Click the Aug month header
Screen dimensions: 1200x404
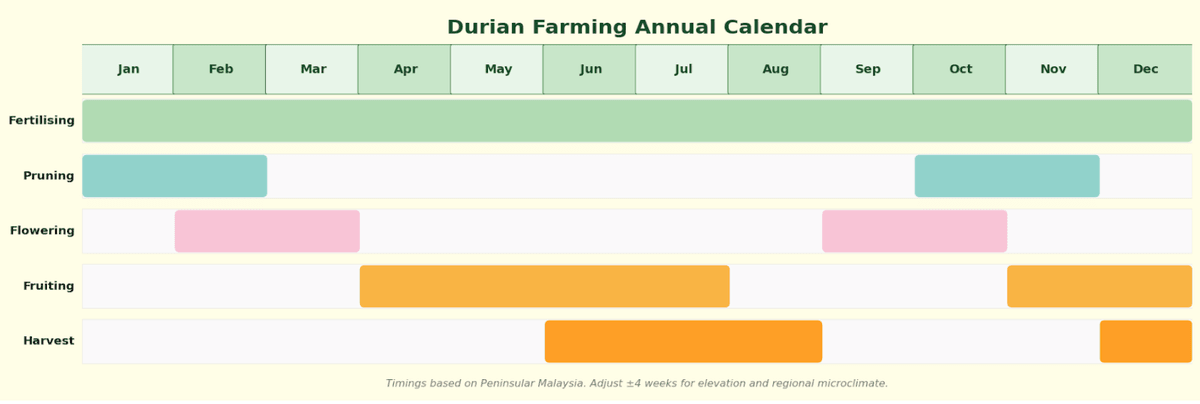775,70
